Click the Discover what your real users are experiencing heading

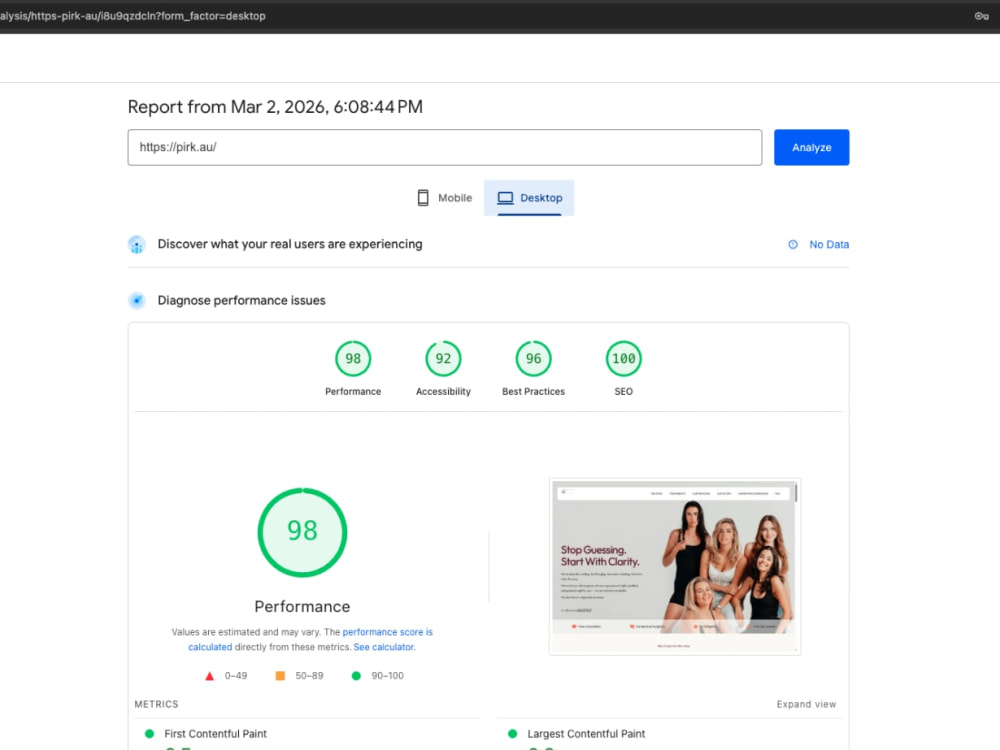[x=290, y=244]
